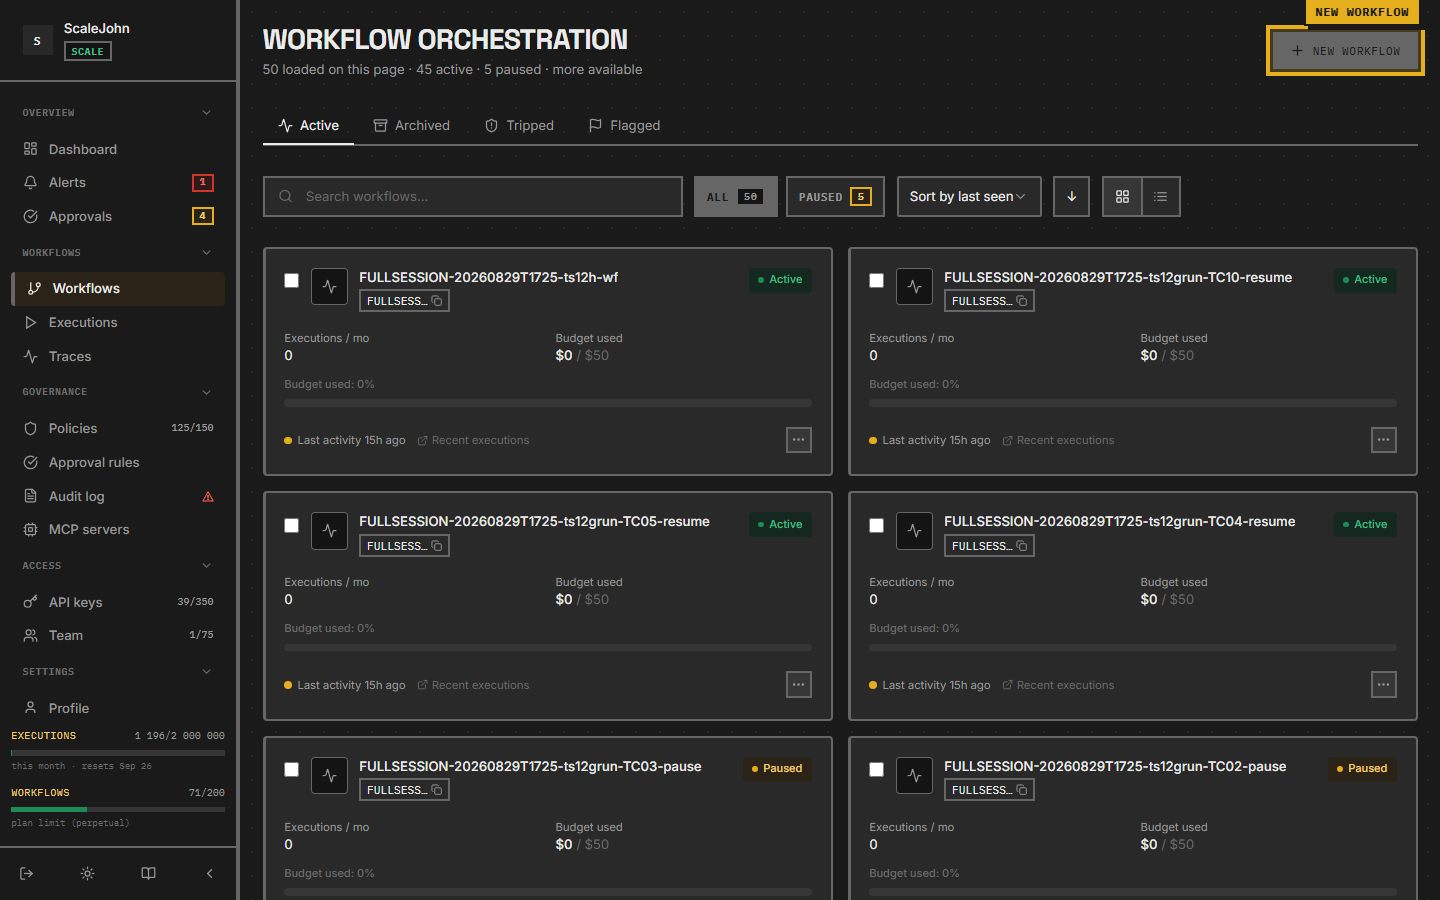Screen dimensions: 1440x900
Task: Go to Approvals page
Action: pos(118,216)
